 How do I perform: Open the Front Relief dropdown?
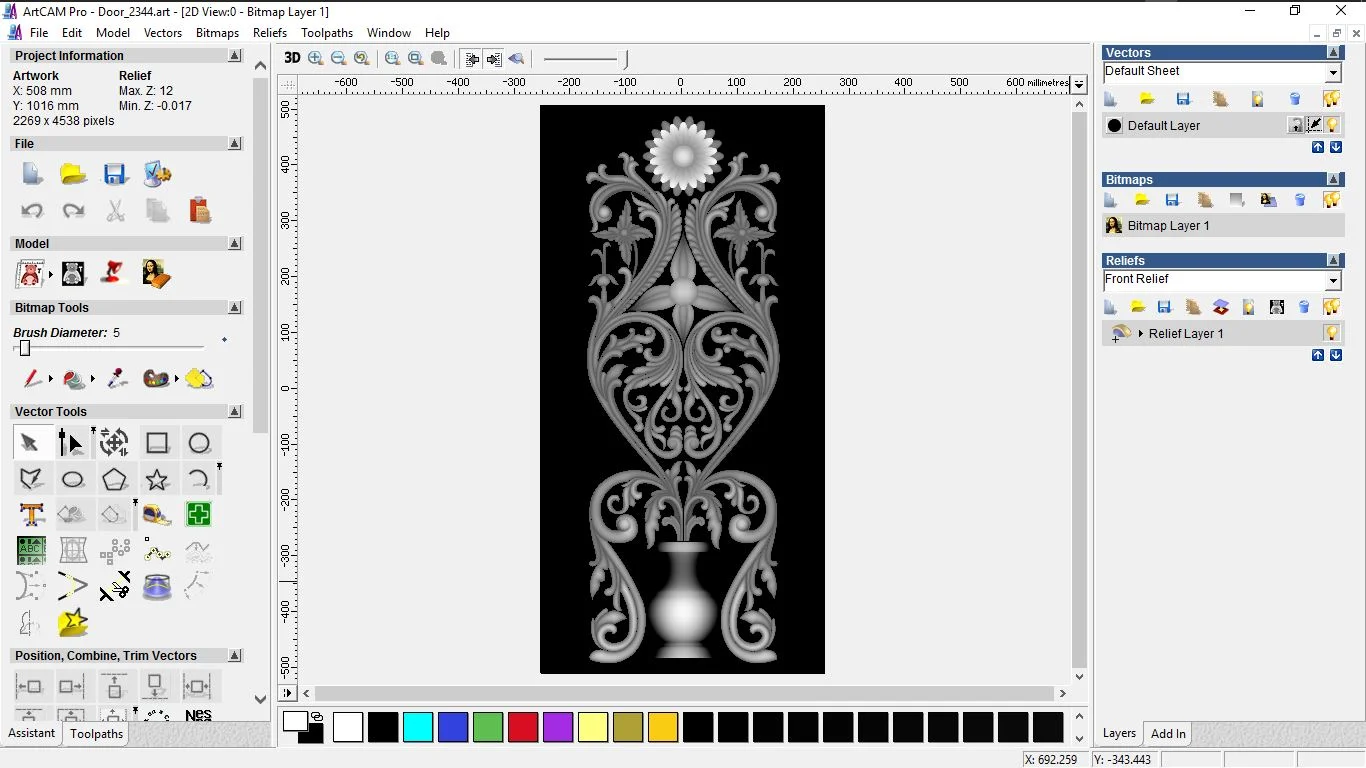click(x=1332, y=281)
